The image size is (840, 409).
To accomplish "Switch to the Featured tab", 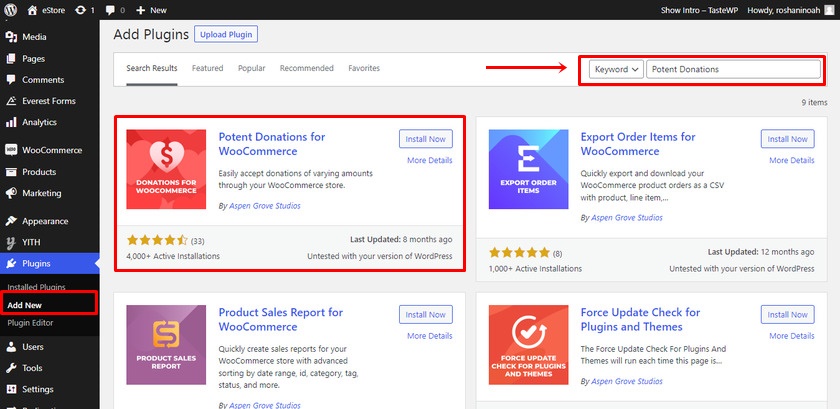I will click(x=207, y=68).
